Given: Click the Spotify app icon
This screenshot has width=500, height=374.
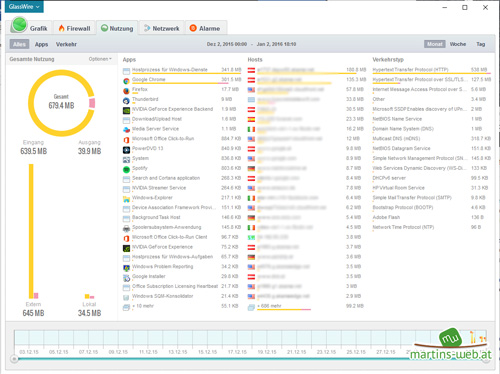Looking at the screenshot, I should click(126, 169).
